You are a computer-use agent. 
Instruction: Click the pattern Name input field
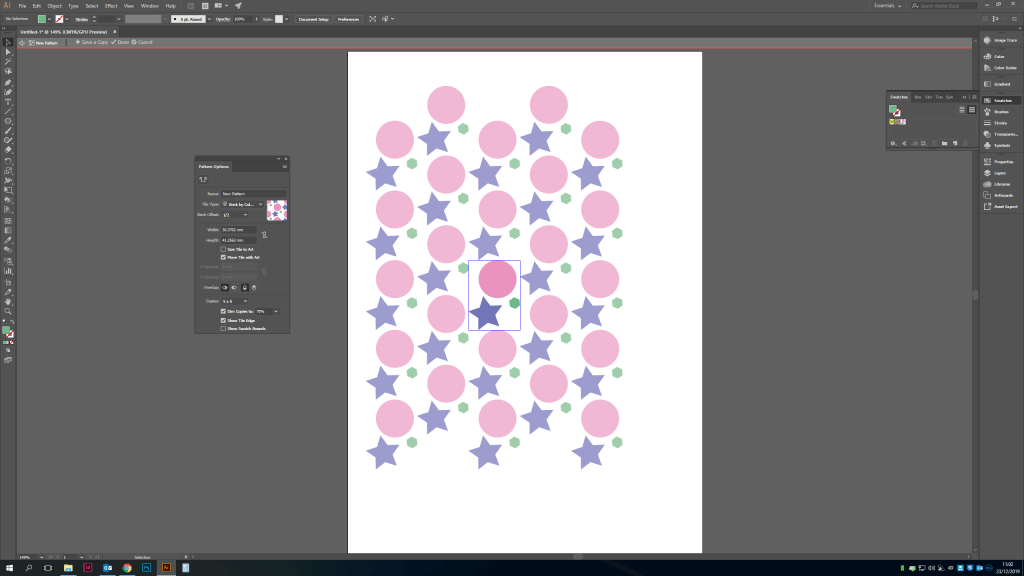tap(253, 193)
